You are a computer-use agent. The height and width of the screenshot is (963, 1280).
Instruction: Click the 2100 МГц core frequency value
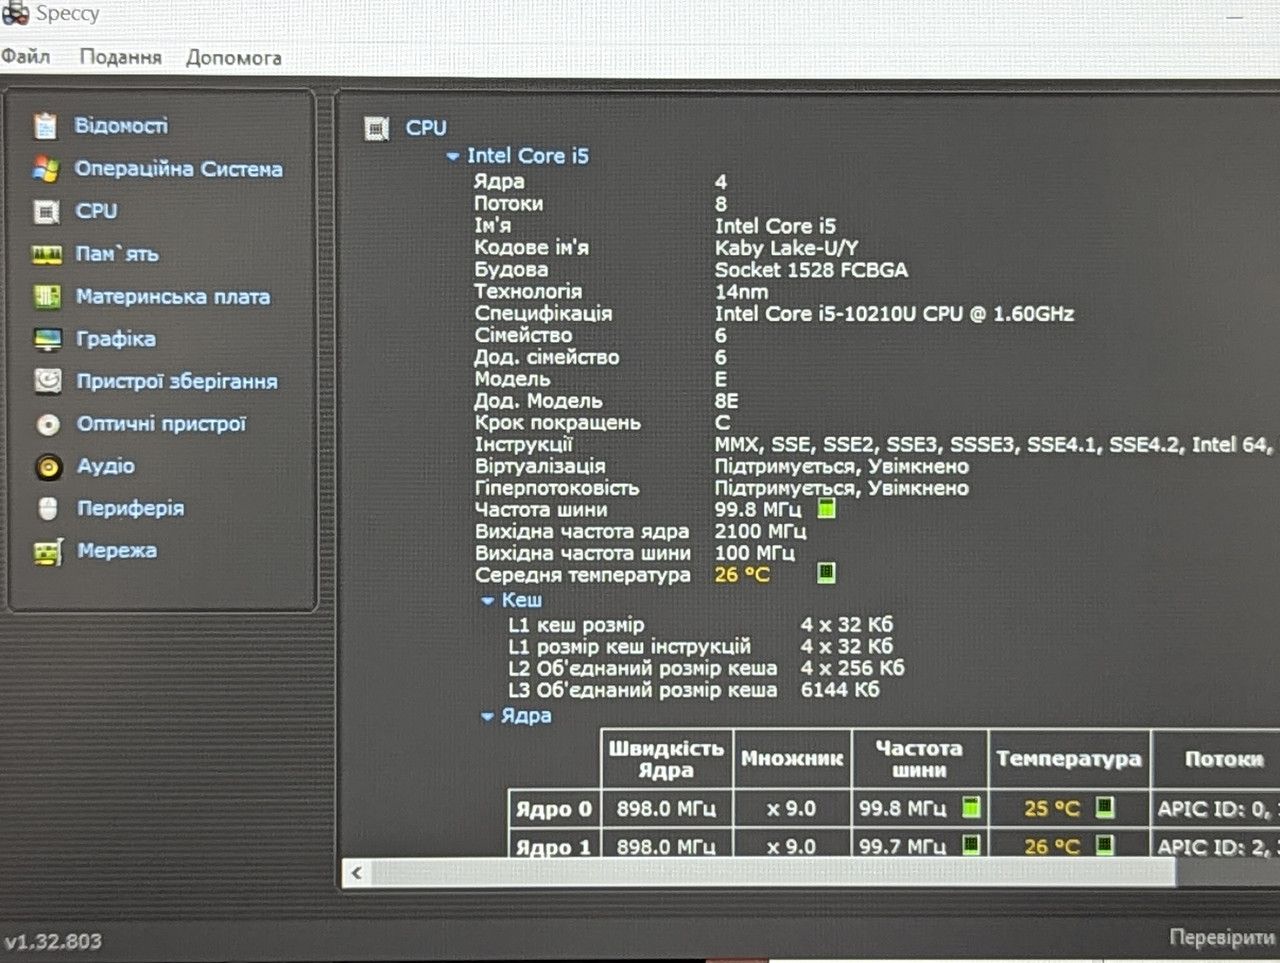coord(760,531)
